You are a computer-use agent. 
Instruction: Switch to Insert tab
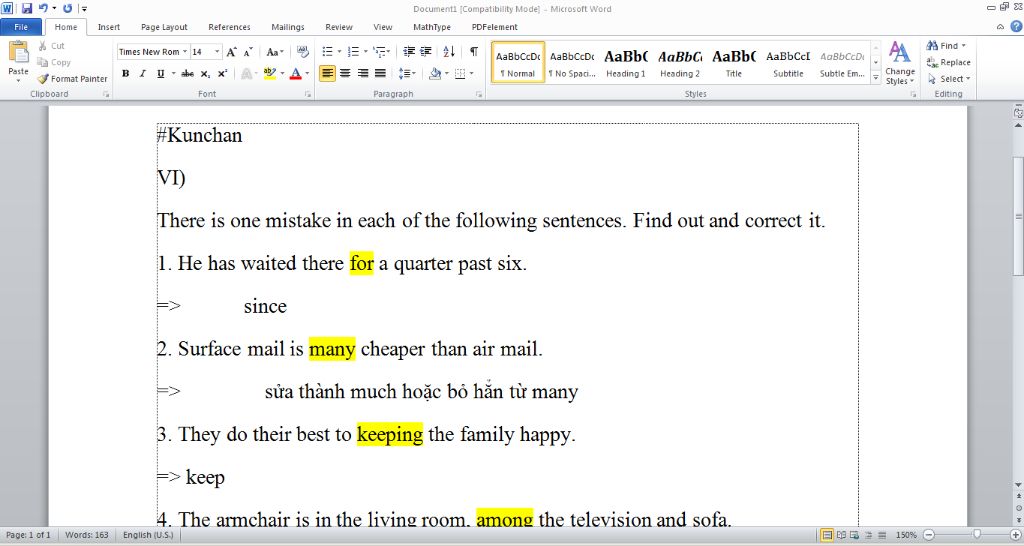(x=108, y=27)
